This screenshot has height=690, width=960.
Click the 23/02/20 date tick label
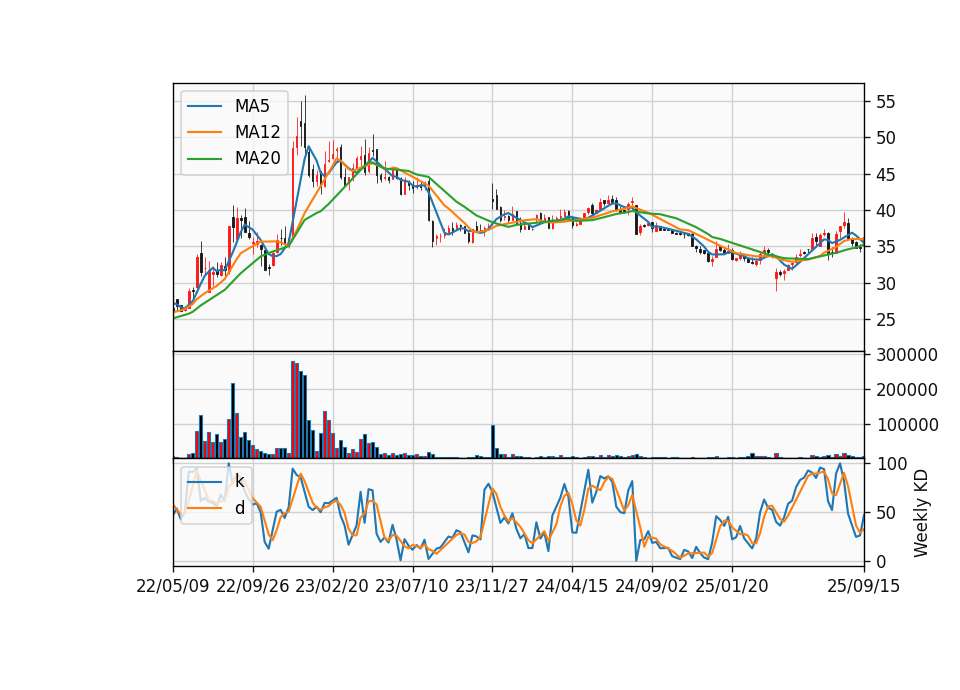coord(332,586)
